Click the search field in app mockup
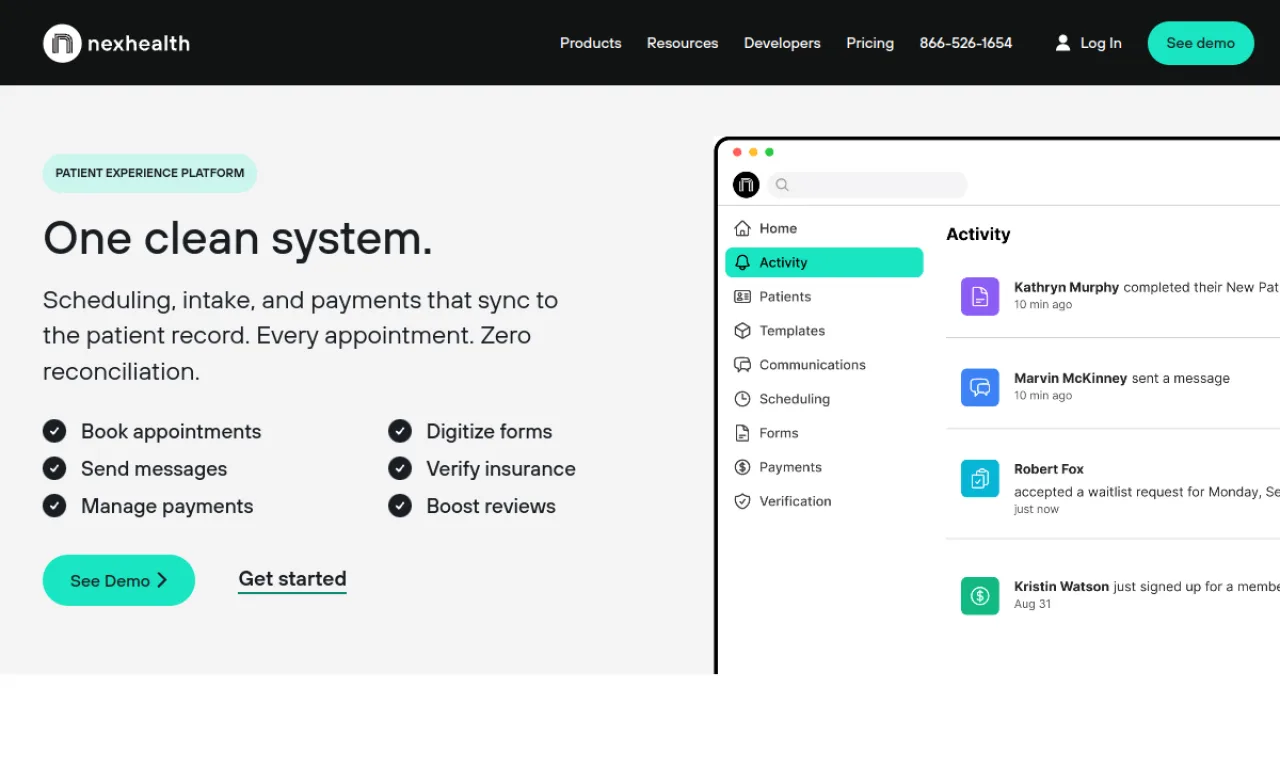The image size is (1280, 768). [867, 185]
